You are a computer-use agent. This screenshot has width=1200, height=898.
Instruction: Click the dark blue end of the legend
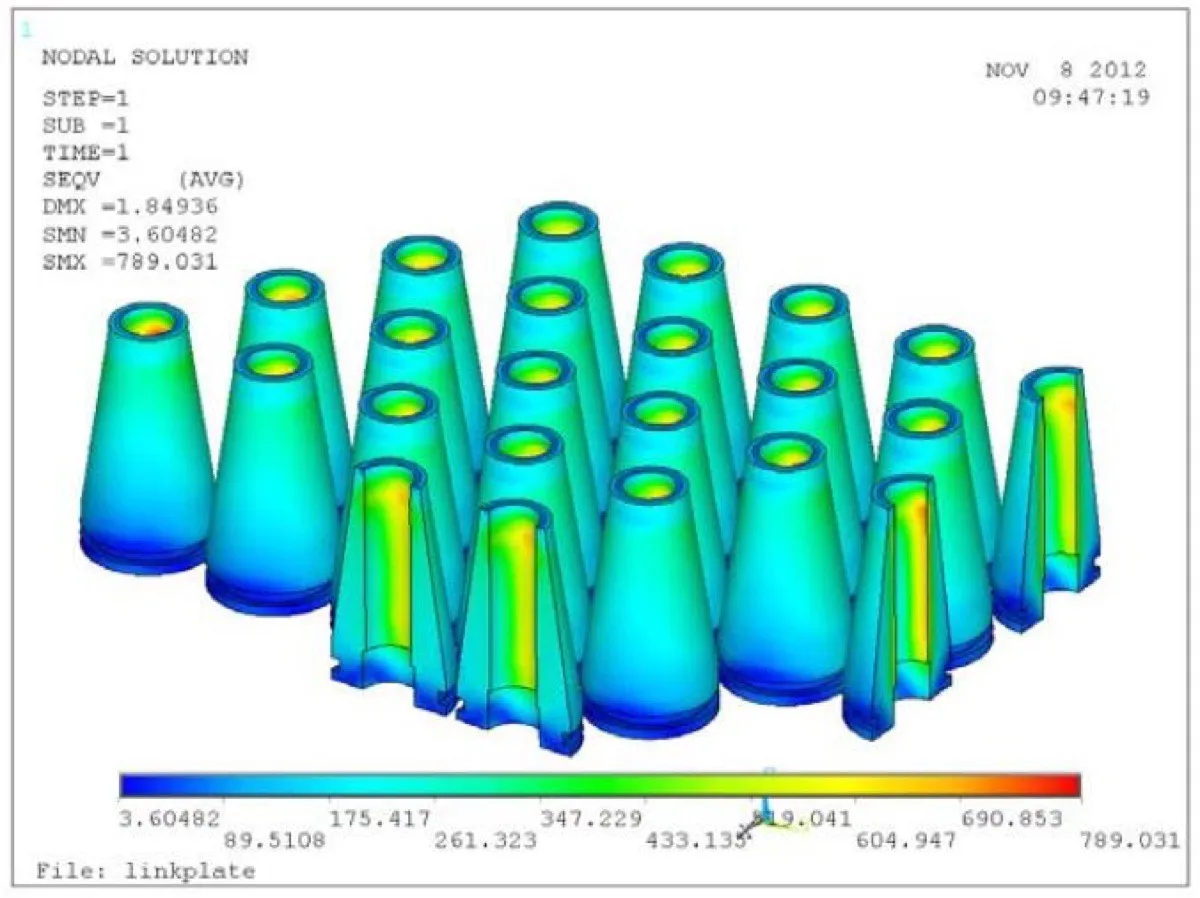[138, 785]
